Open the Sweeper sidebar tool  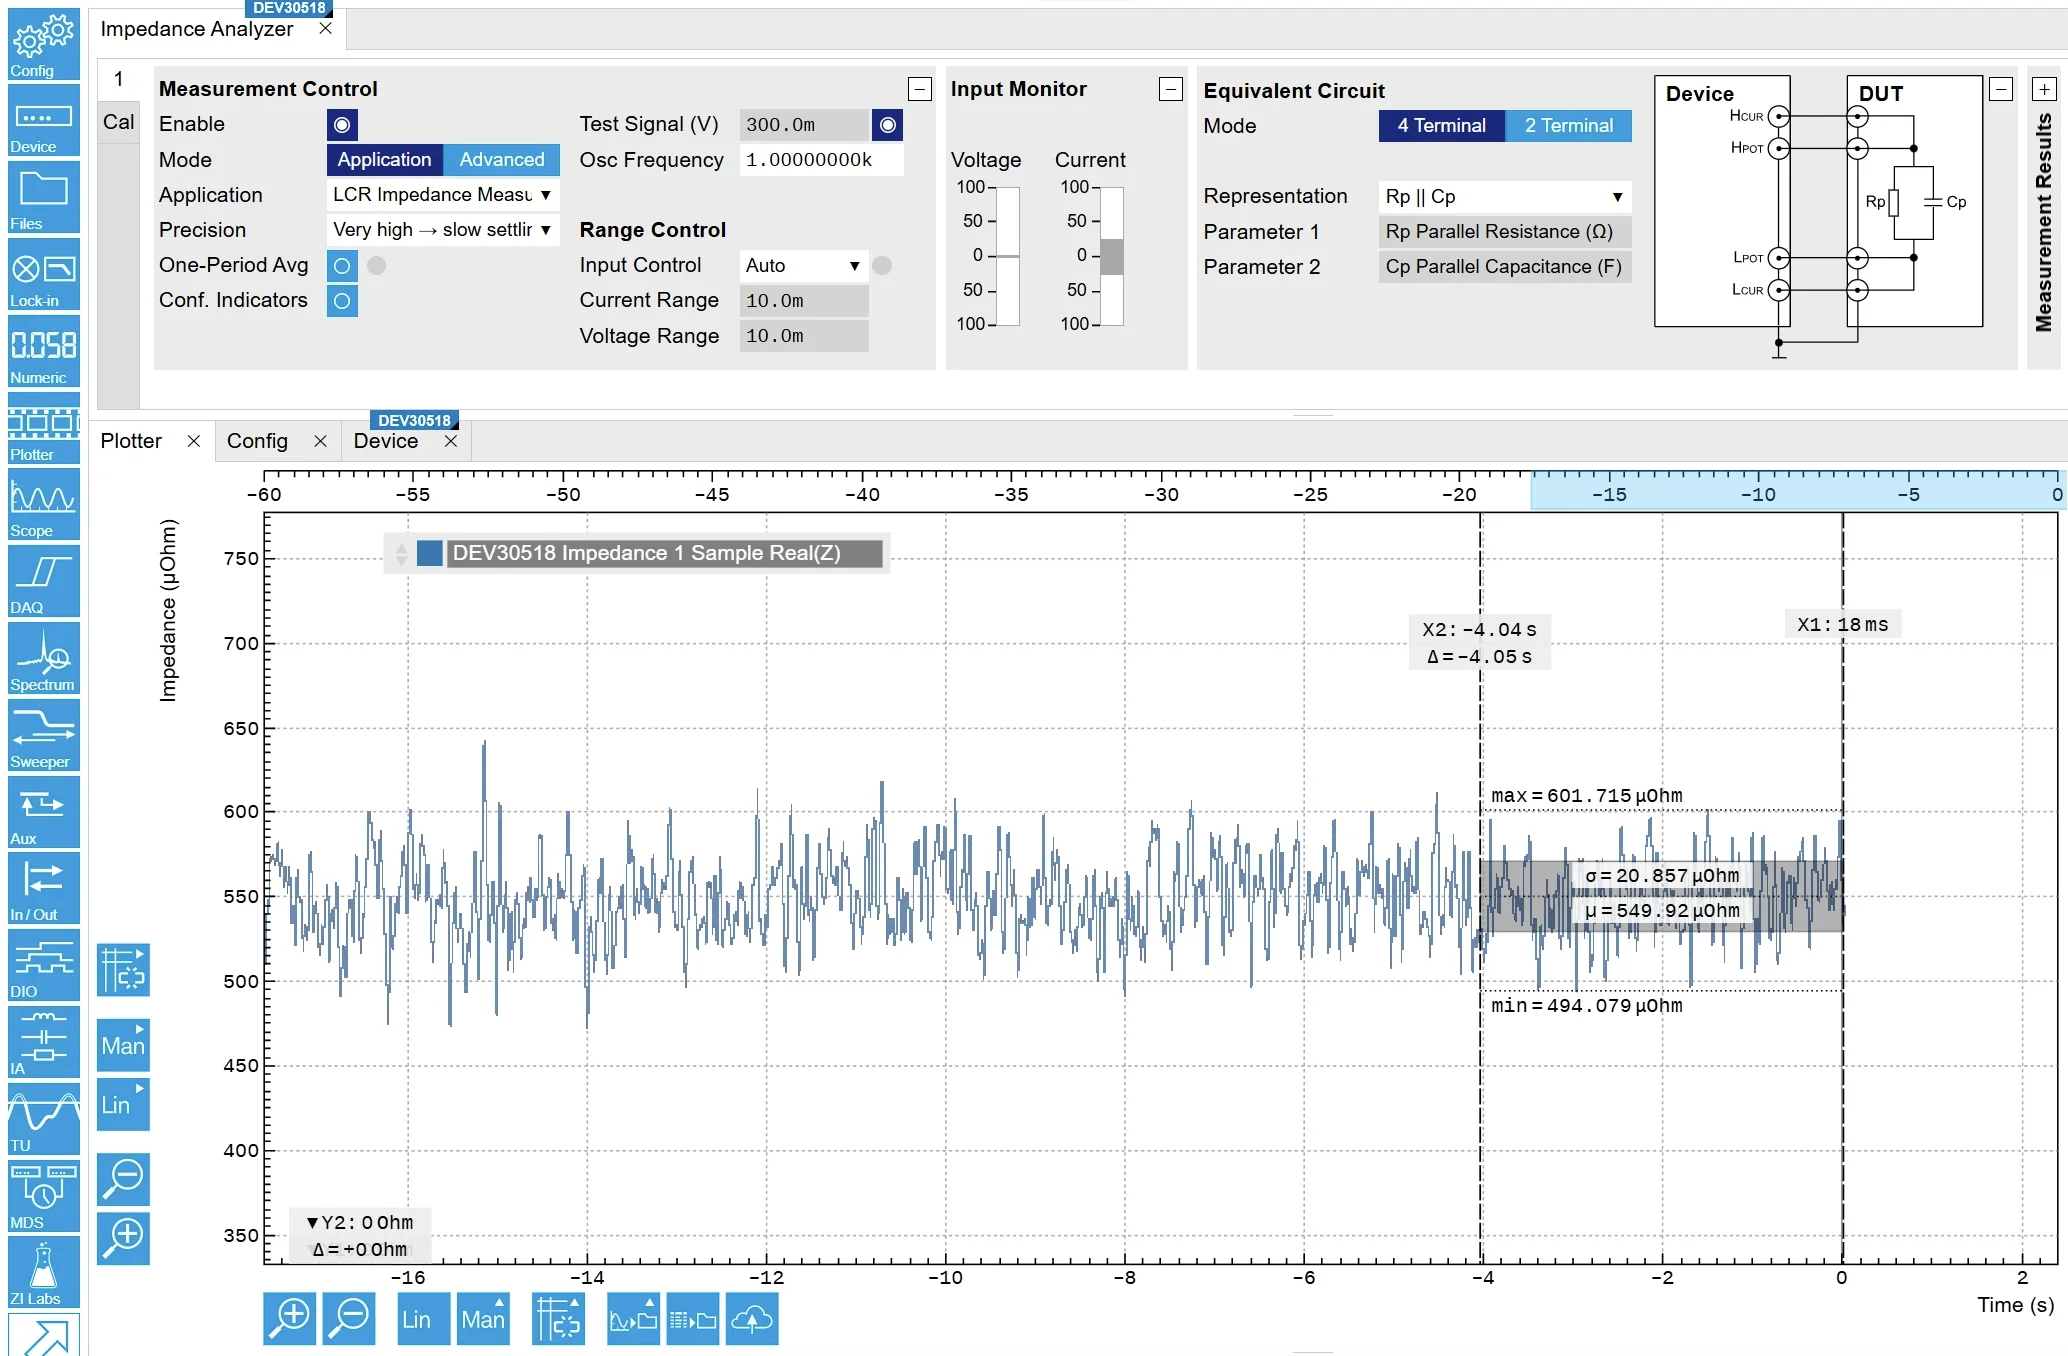[x=43, y=736]
